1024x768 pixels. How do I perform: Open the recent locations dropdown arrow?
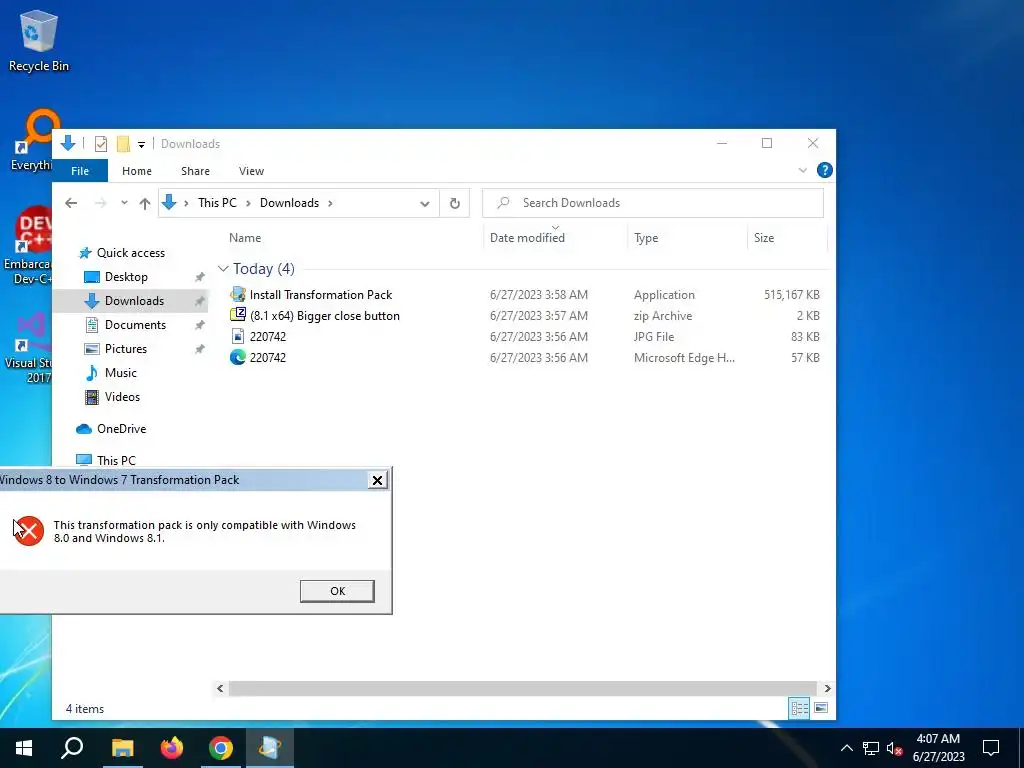(124, 203)
